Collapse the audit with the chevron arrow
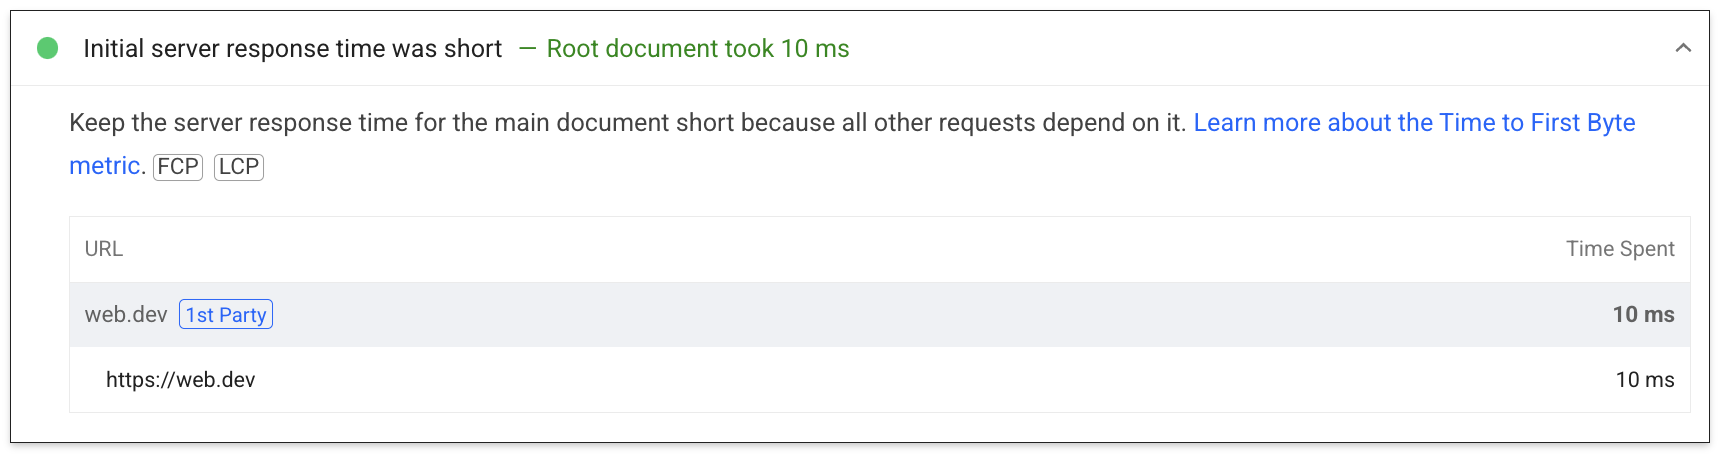Image resolution: width=1722 pixels, height=458 pixels. [x=1683, y=48]
